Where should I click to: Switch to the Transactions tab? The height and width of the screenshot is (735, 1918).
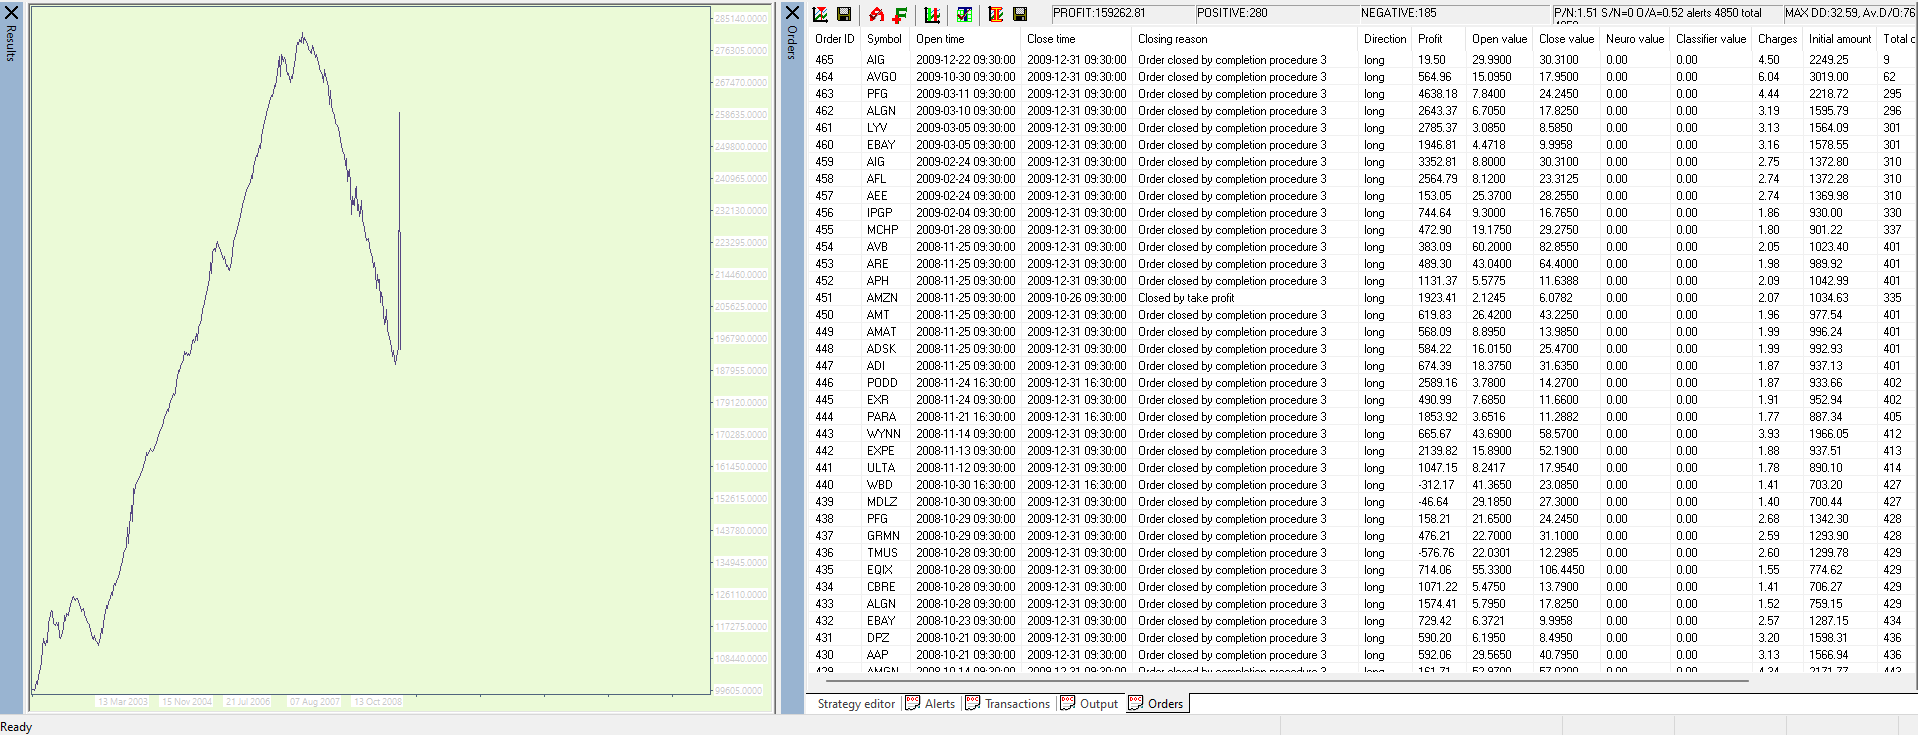pos(1016,704)
